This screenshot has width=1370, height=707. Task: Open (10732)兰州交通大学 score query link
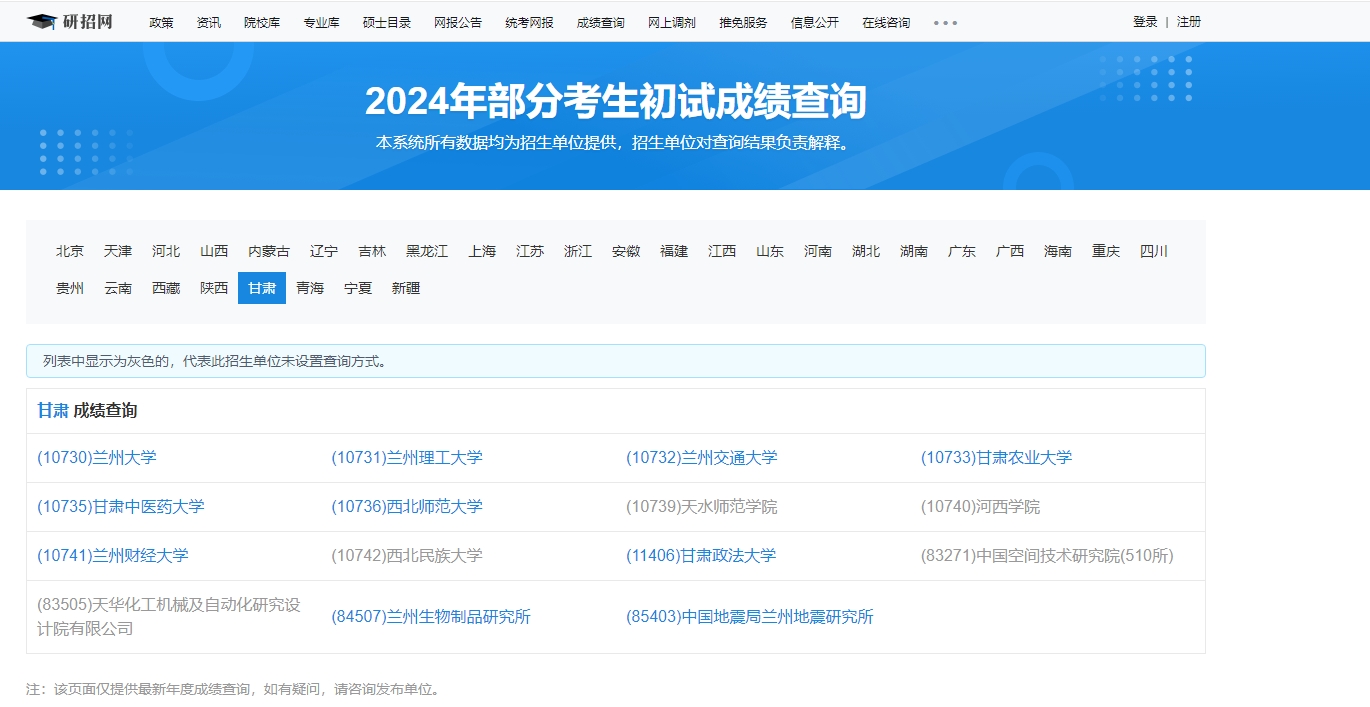pos(702,458)
